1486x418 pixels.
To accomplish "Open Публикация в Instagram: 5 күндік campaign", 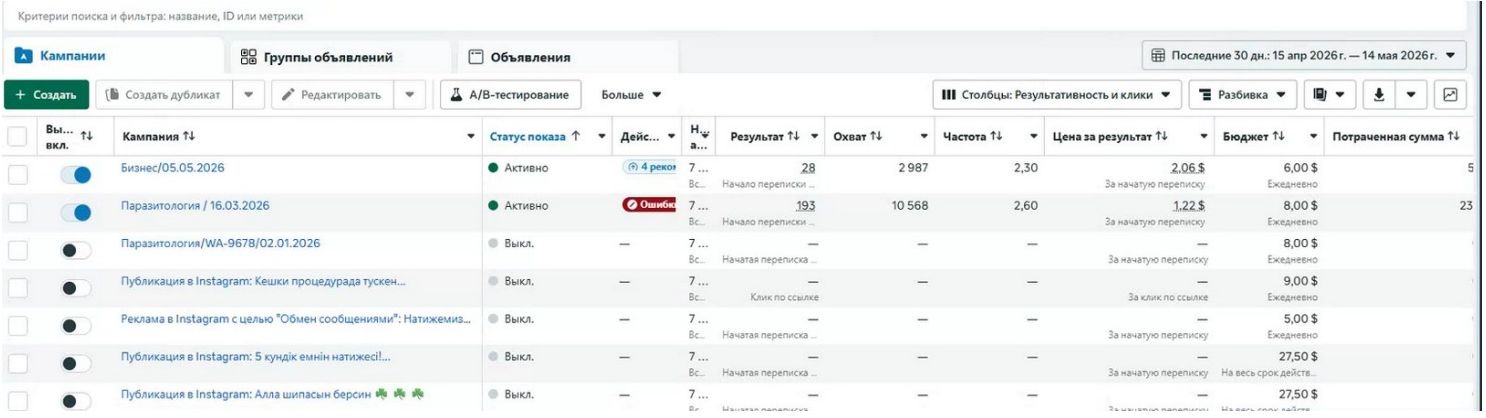I will click(x=256, y=356).
